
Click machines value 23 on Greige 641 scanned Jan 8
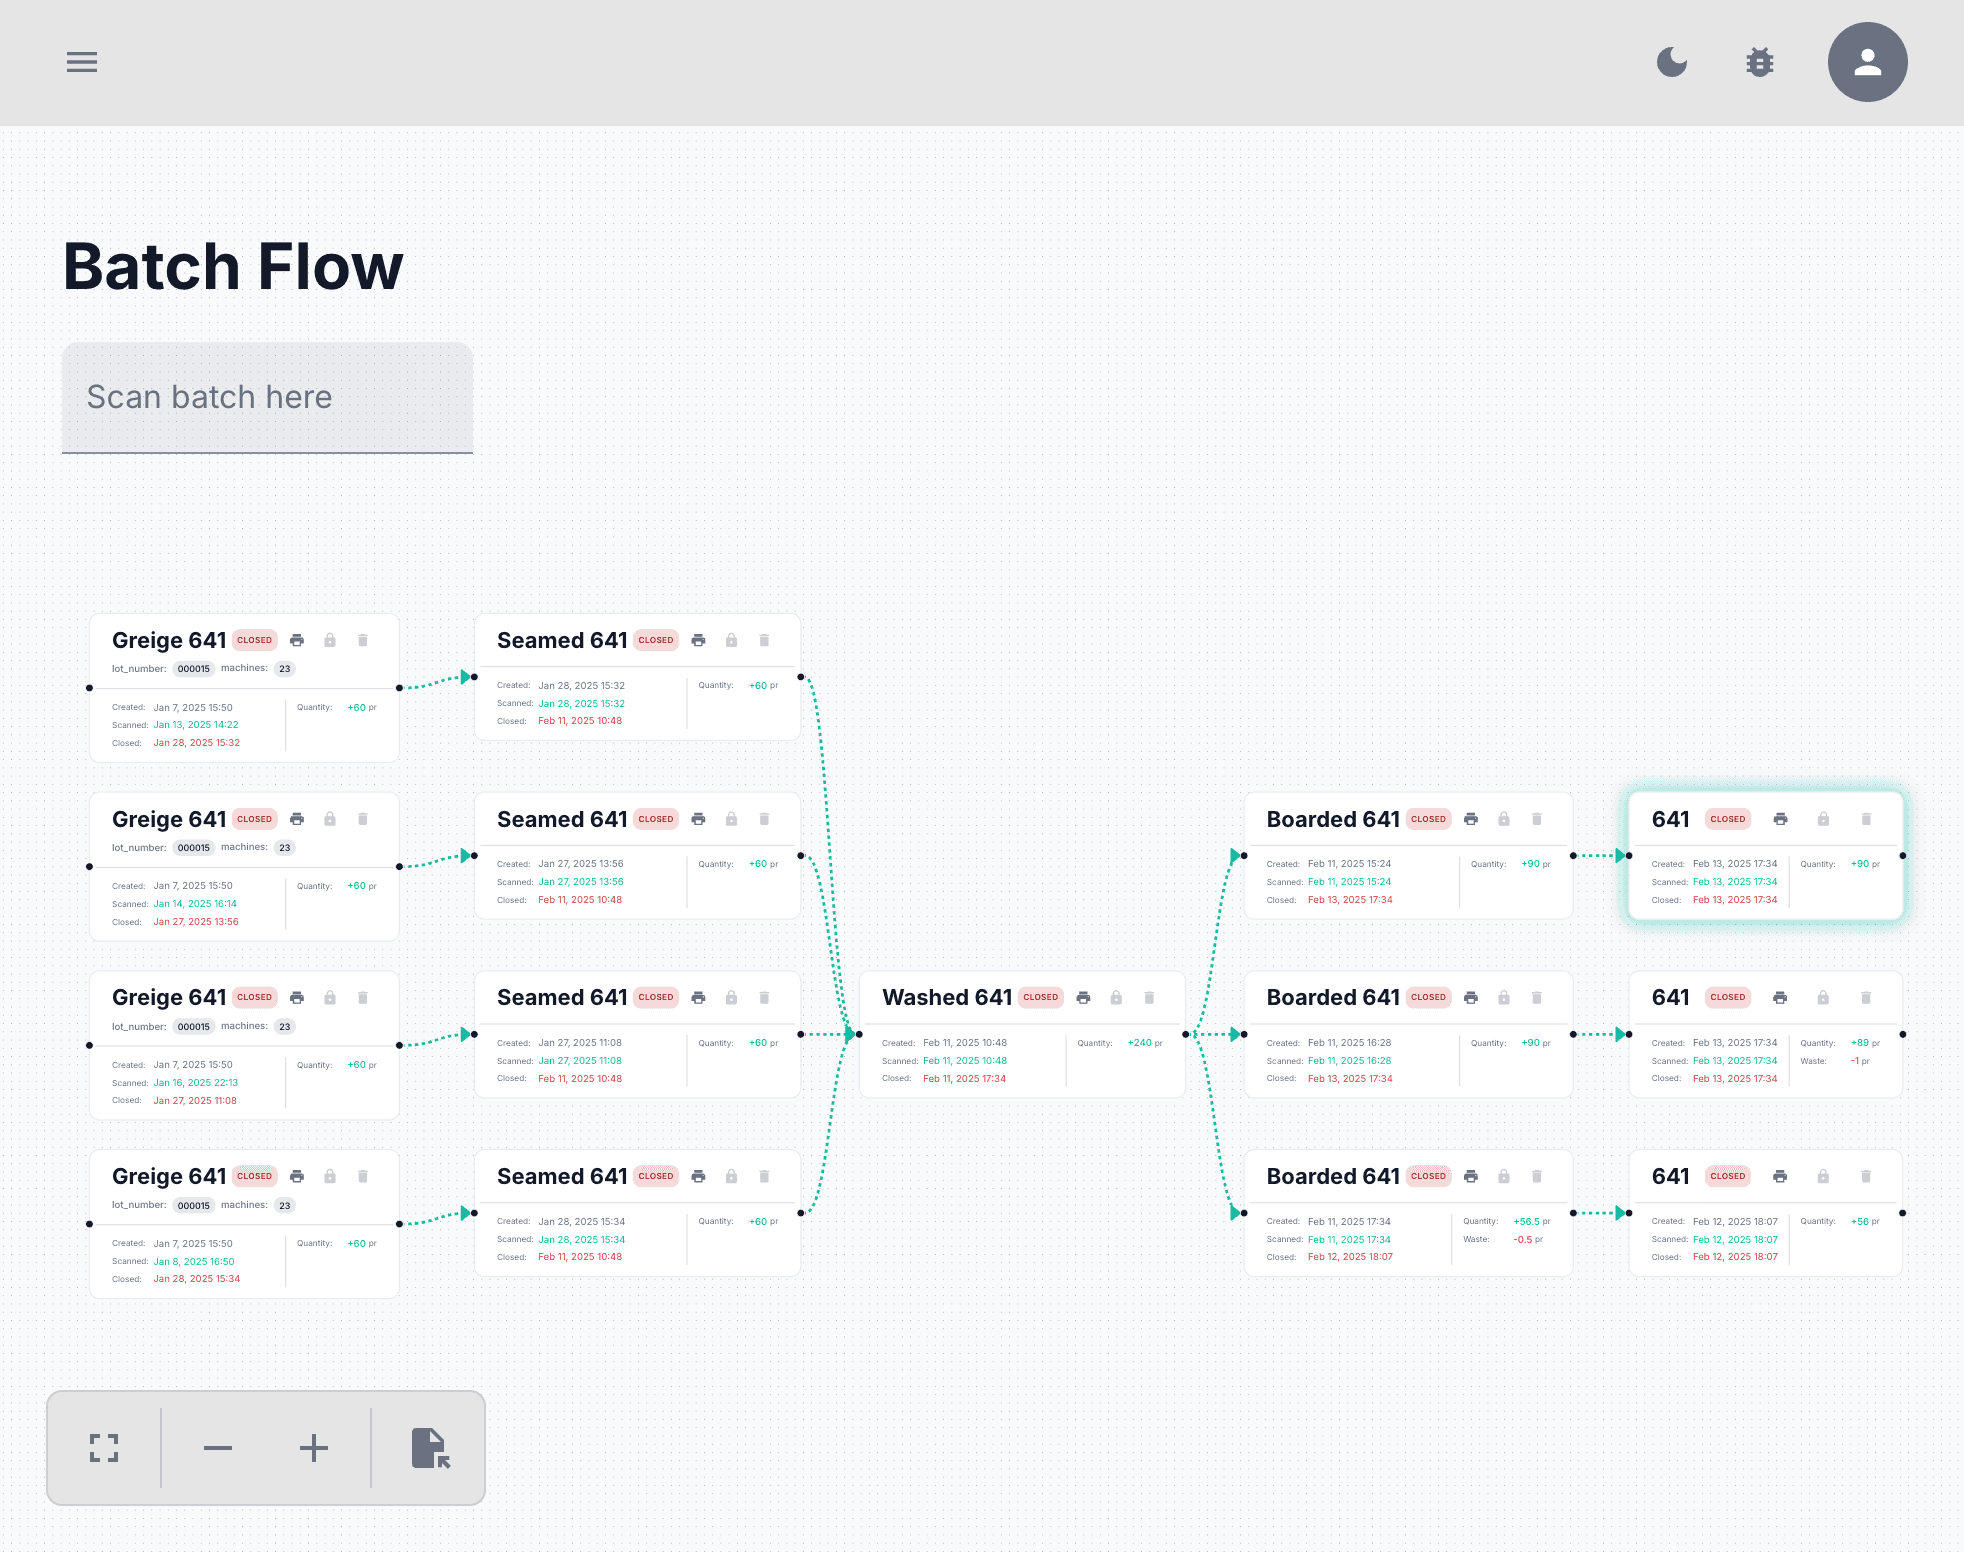pos(285,1205)
